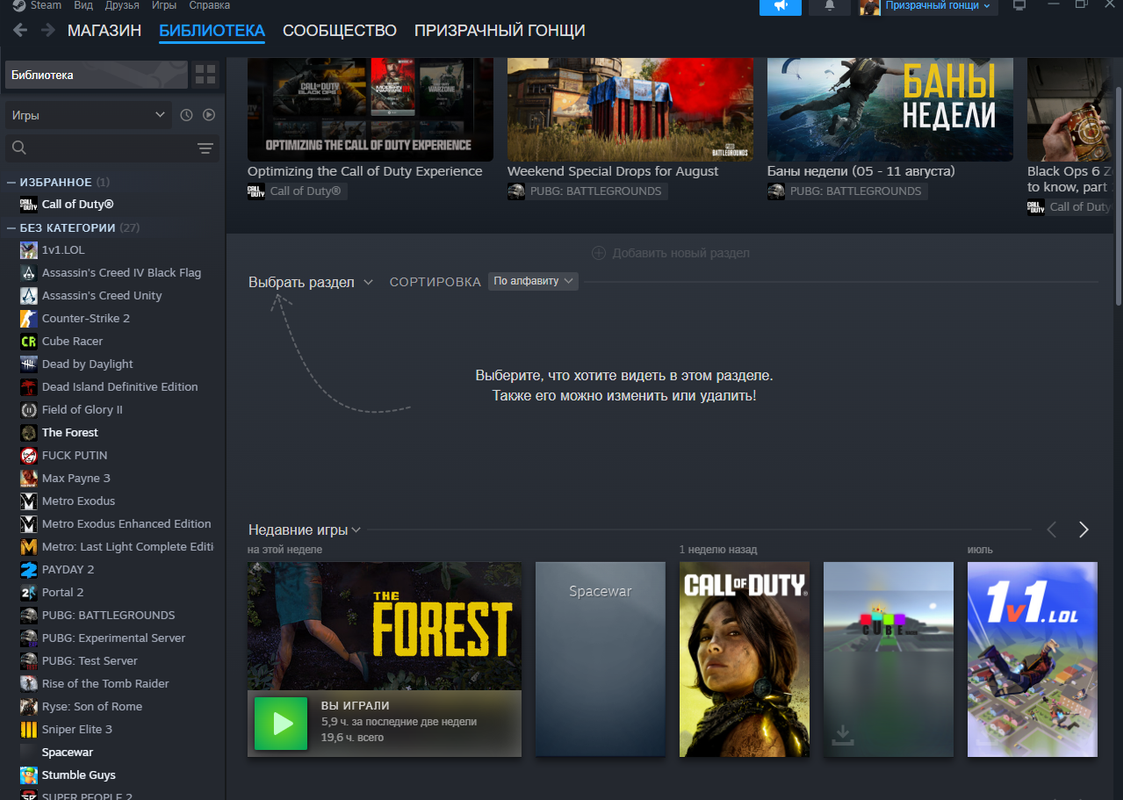Image resolution: width=1123 pixels, height=800 pixels.
Task: Click the Counter-Strike 2 game icon
Action: coord(29,318)
